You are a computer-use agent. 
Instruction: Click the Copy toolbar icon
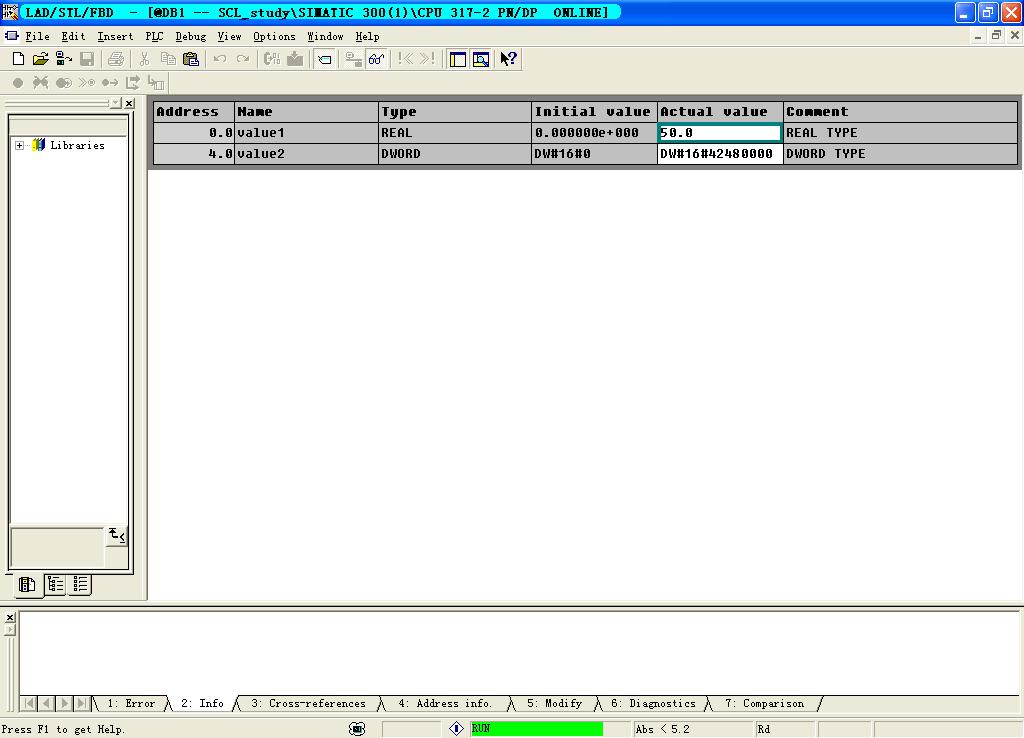pos(168,59)
